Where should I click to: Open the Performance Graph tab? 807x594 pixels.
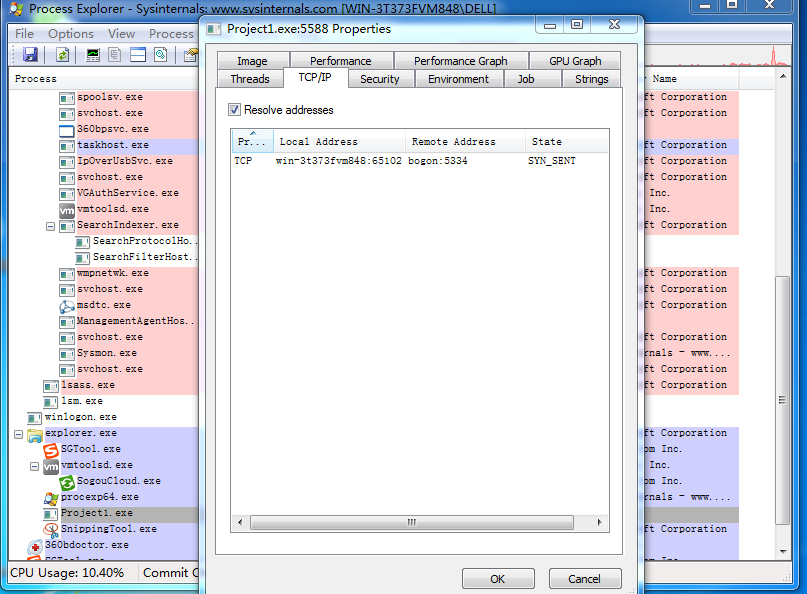click(x=461, y=61)
